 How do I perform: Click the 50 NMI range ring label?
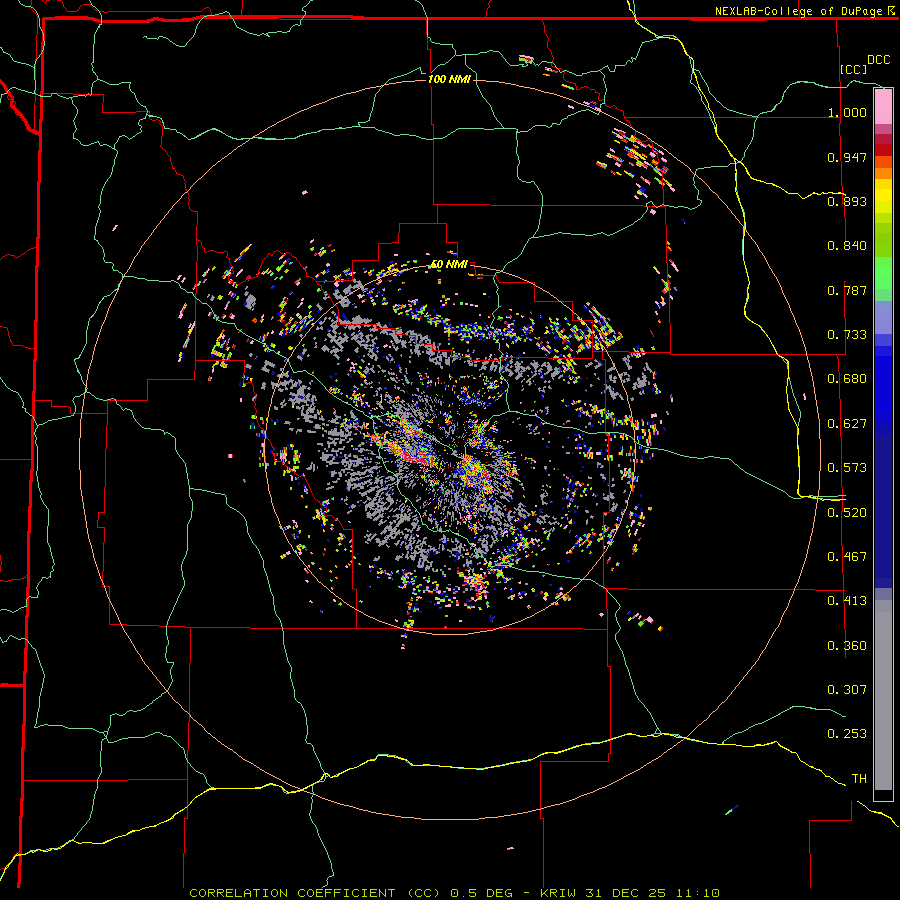(449, 264)
